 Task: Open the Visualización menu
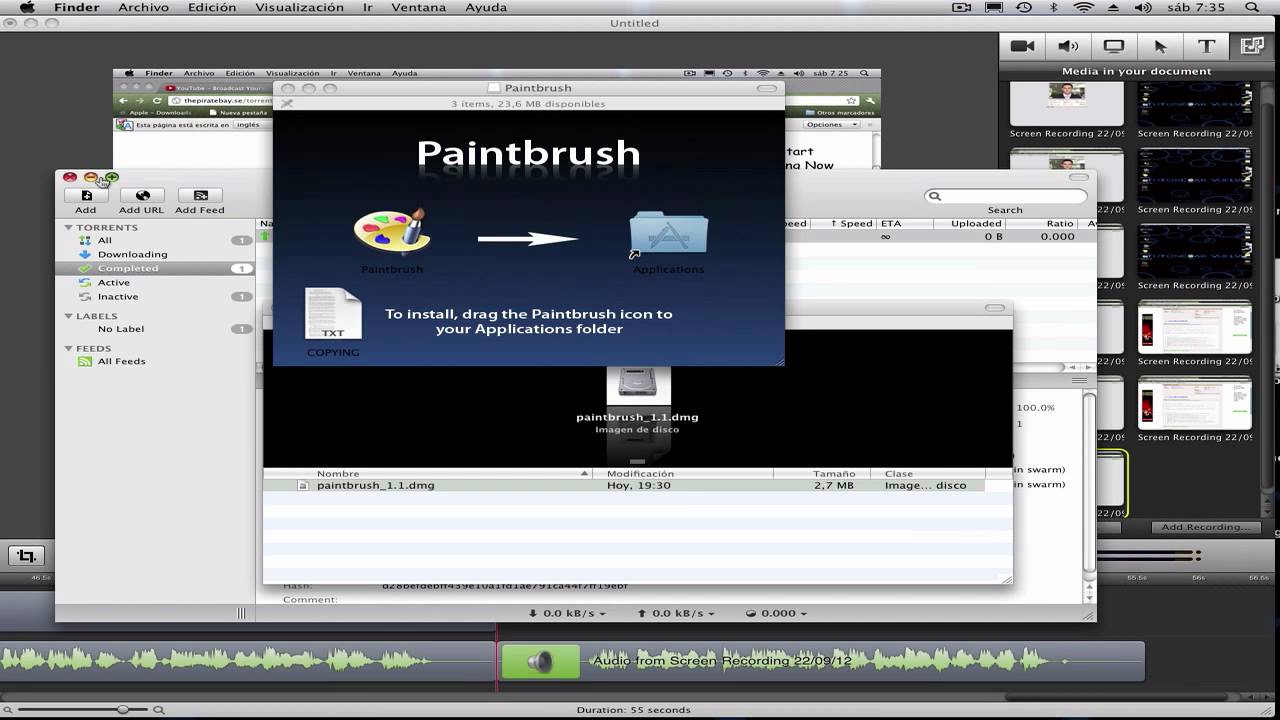299,7
